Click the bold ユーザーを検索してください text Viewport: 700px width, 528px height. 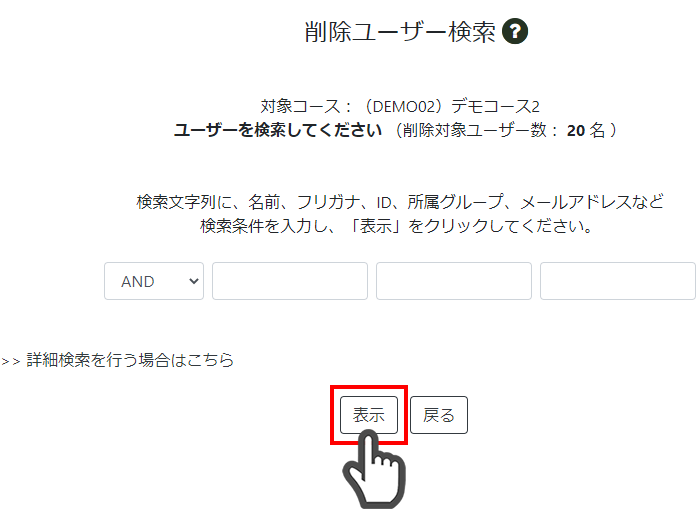pos(278,130)
